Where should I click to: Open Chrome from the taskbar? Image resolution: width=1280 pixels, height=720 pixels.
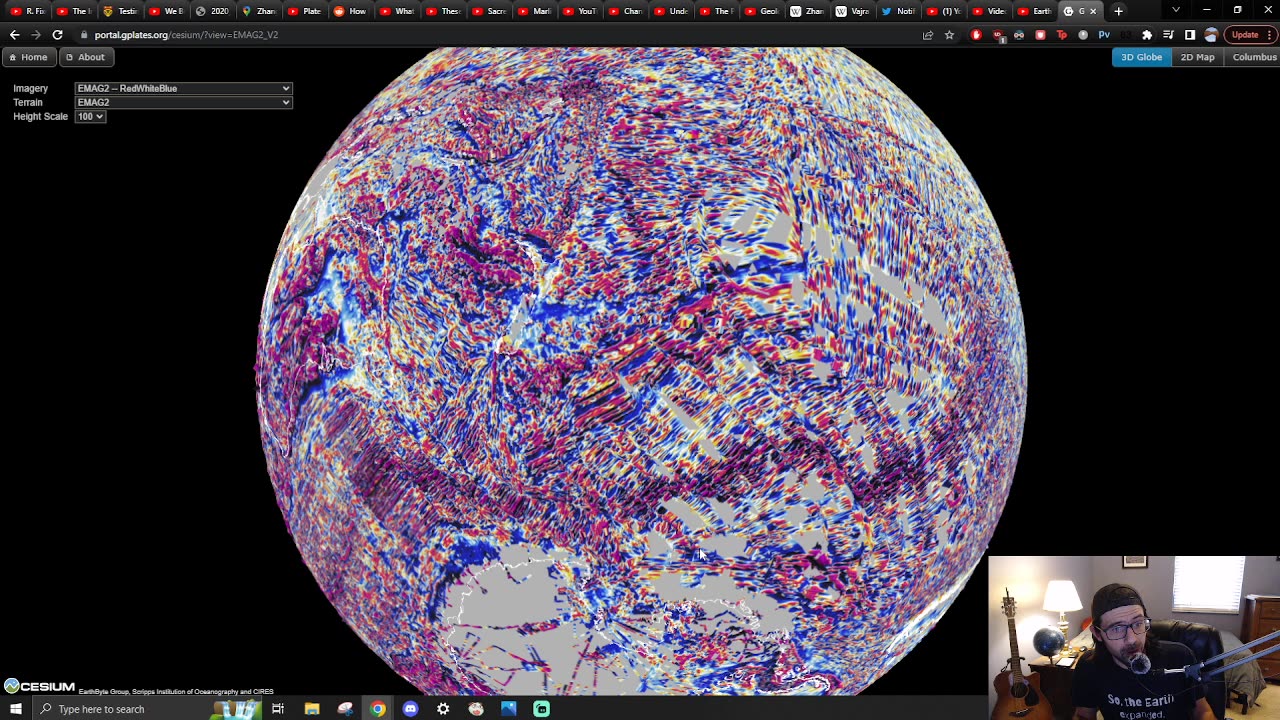pos(377,709)
